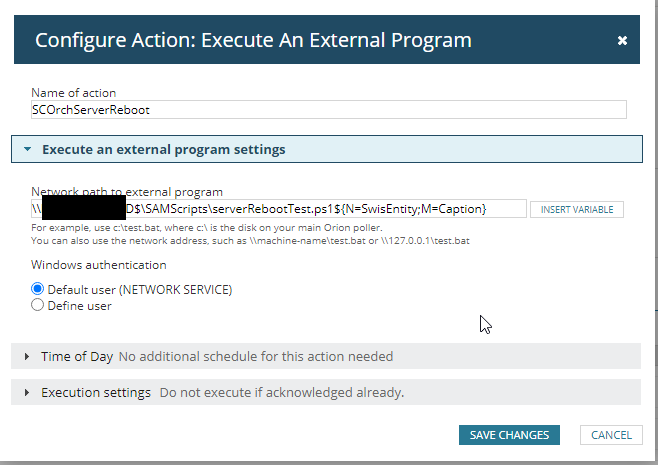658x465 pixels.
Task: Click the Name of action text field
Action: (328, 110)
